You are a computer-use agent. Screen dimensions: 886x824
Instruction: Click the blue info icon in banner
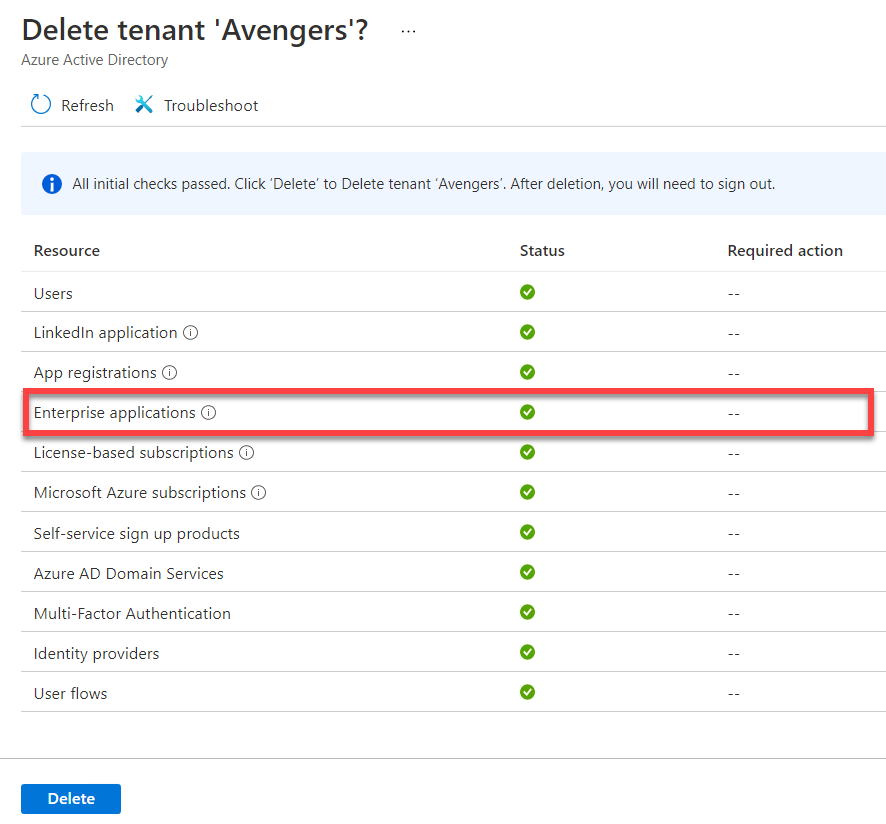pyautogui.click(x=52, y=184)
